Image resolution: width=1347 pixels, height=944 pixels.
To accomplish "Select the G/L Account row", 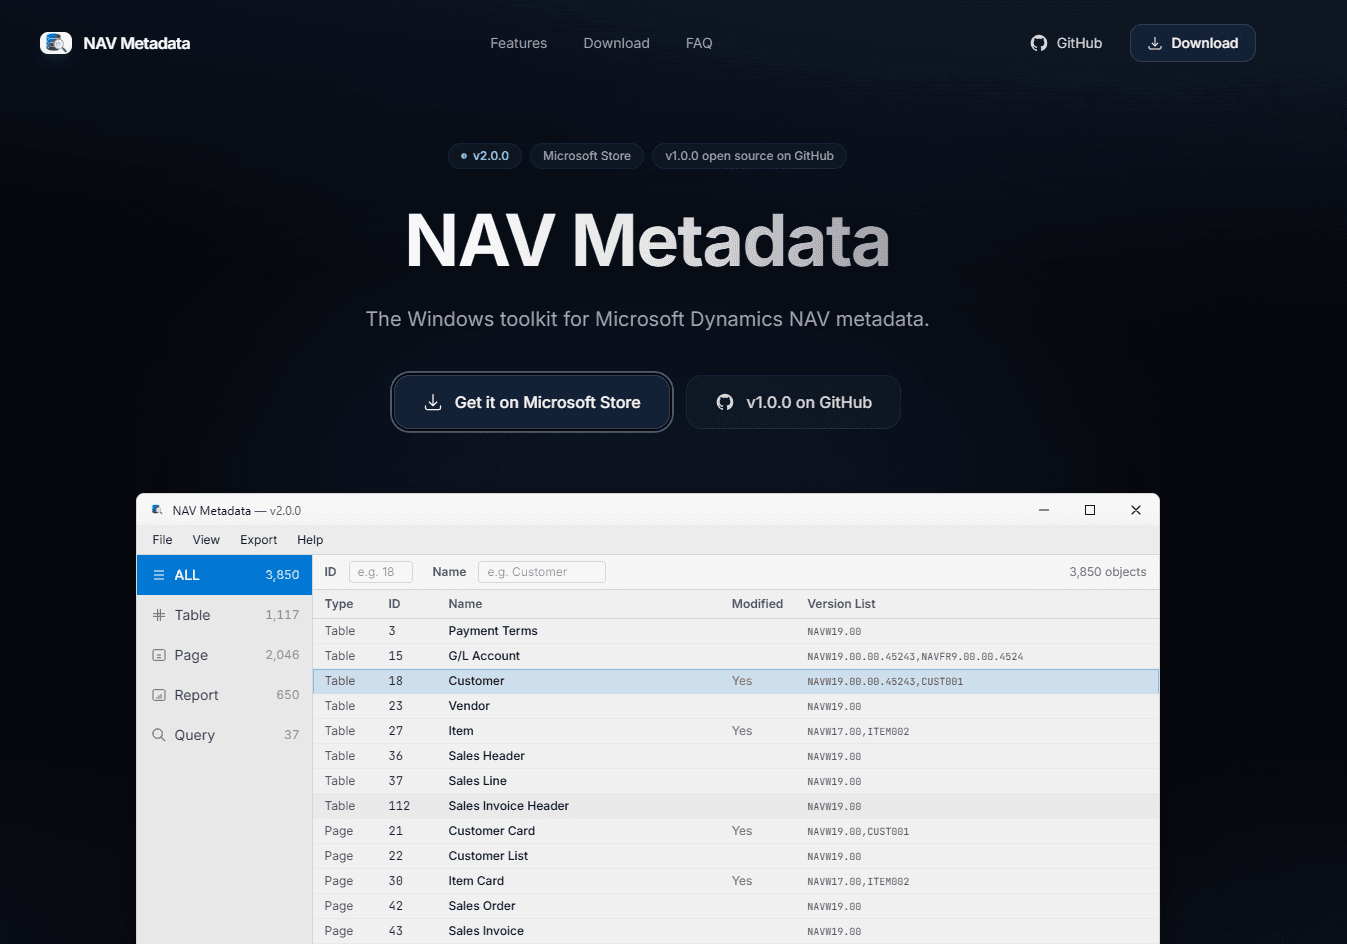I will coord(736,656).
